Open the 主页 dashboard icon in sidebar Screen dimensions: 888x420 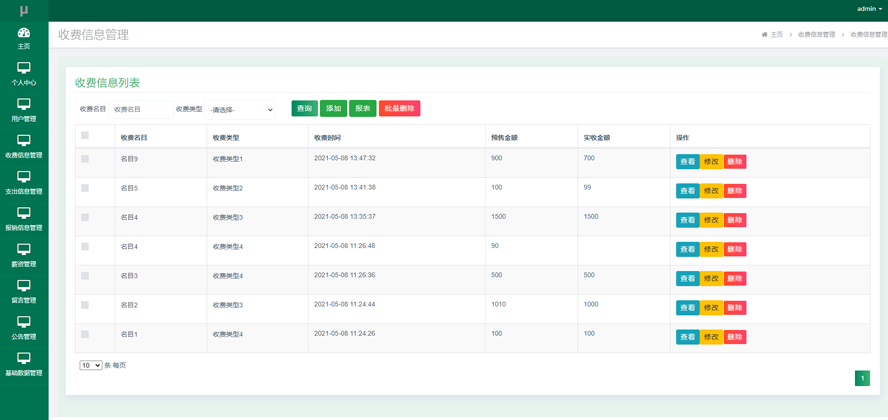[23, 34]
